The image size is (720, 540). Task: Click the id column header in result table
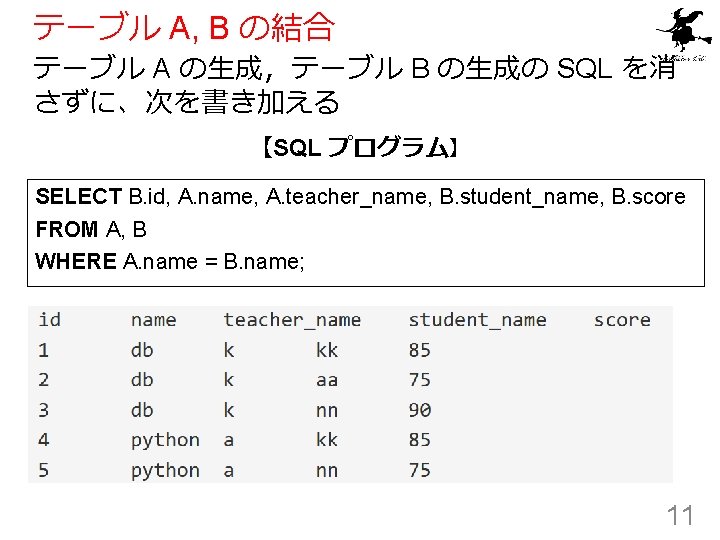point(50,319)
